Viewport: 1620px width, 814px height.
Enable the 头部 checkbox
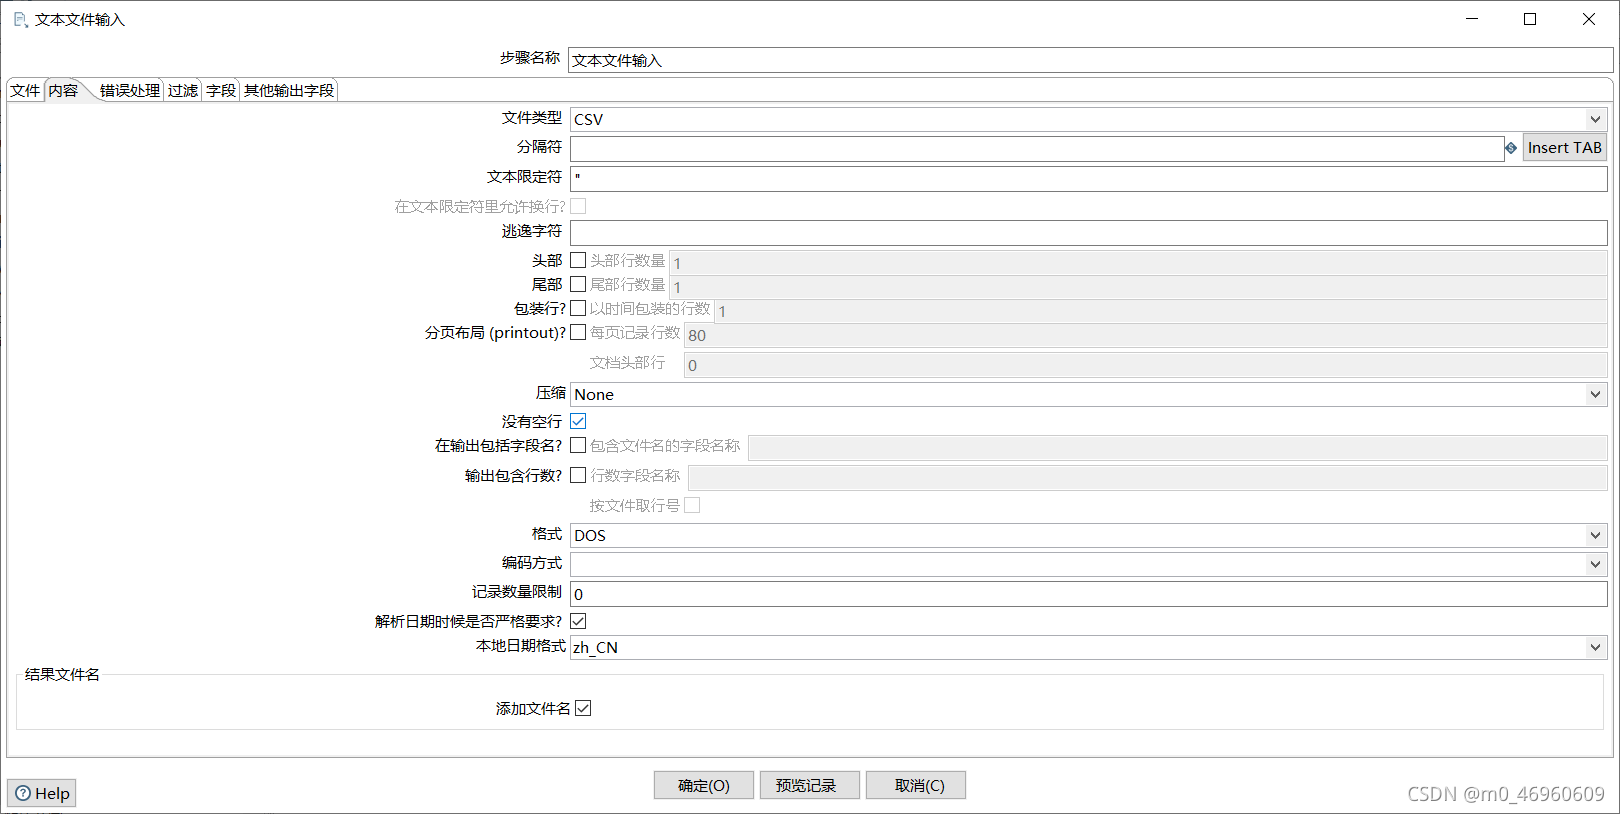click(578, 260)
